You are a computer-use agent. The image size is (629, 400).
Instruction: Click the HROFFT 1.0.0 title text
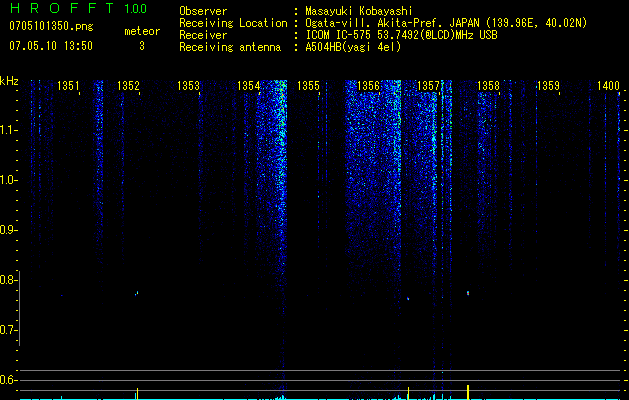[78, 8]
